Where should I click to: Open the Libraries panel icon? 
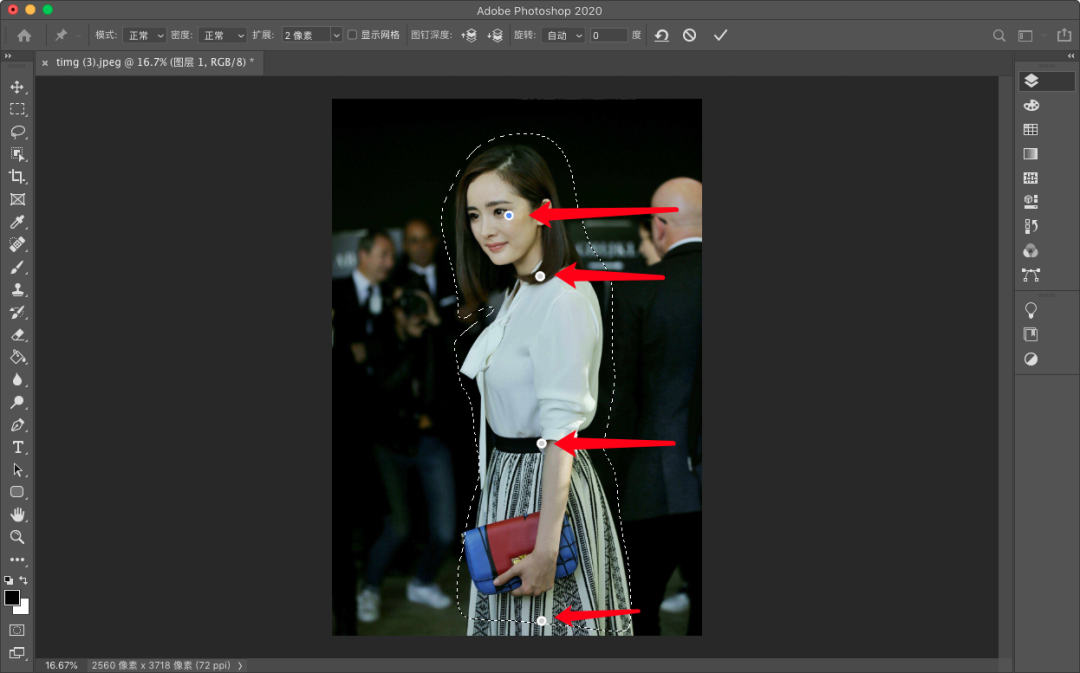[1031, 335]
